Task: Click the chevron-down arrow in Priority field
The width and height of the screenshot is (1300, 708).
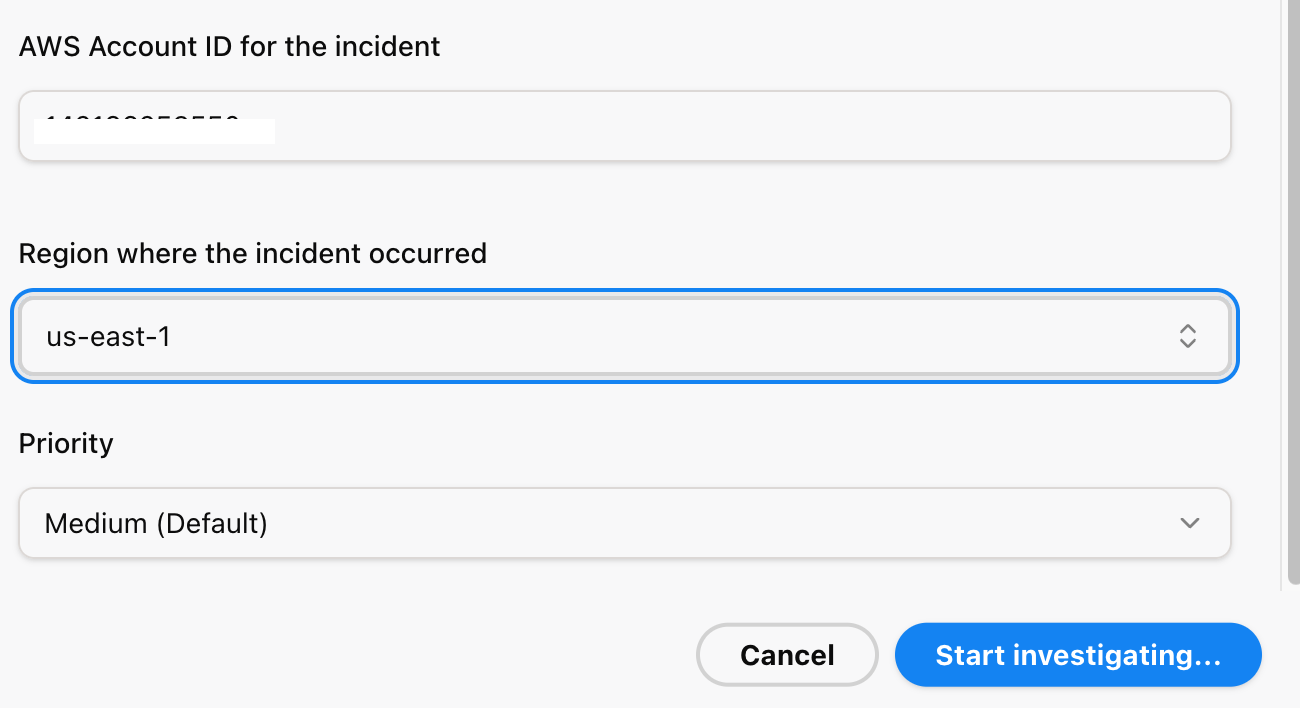Action: [1189, 523]
